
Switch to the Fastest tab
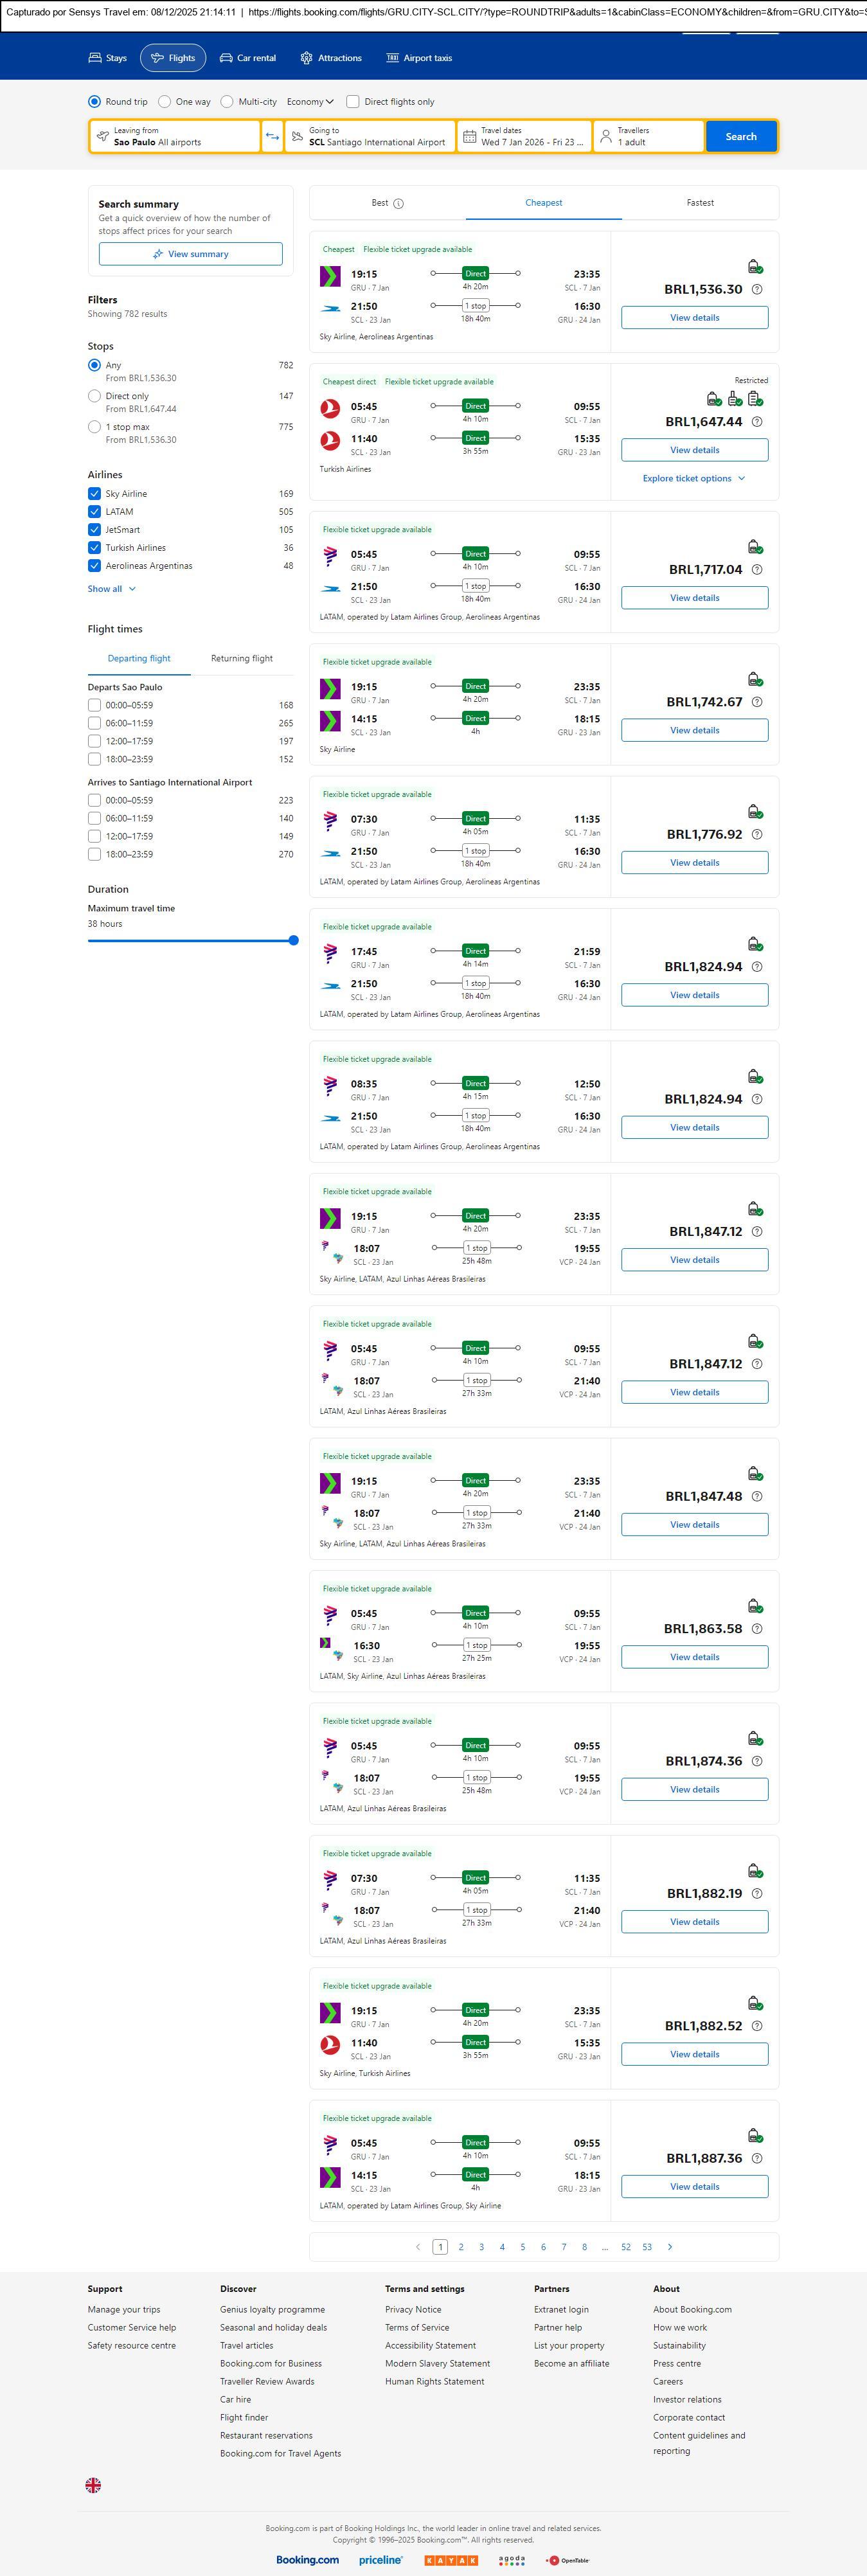pyautogui.click(x=700, y=203)
